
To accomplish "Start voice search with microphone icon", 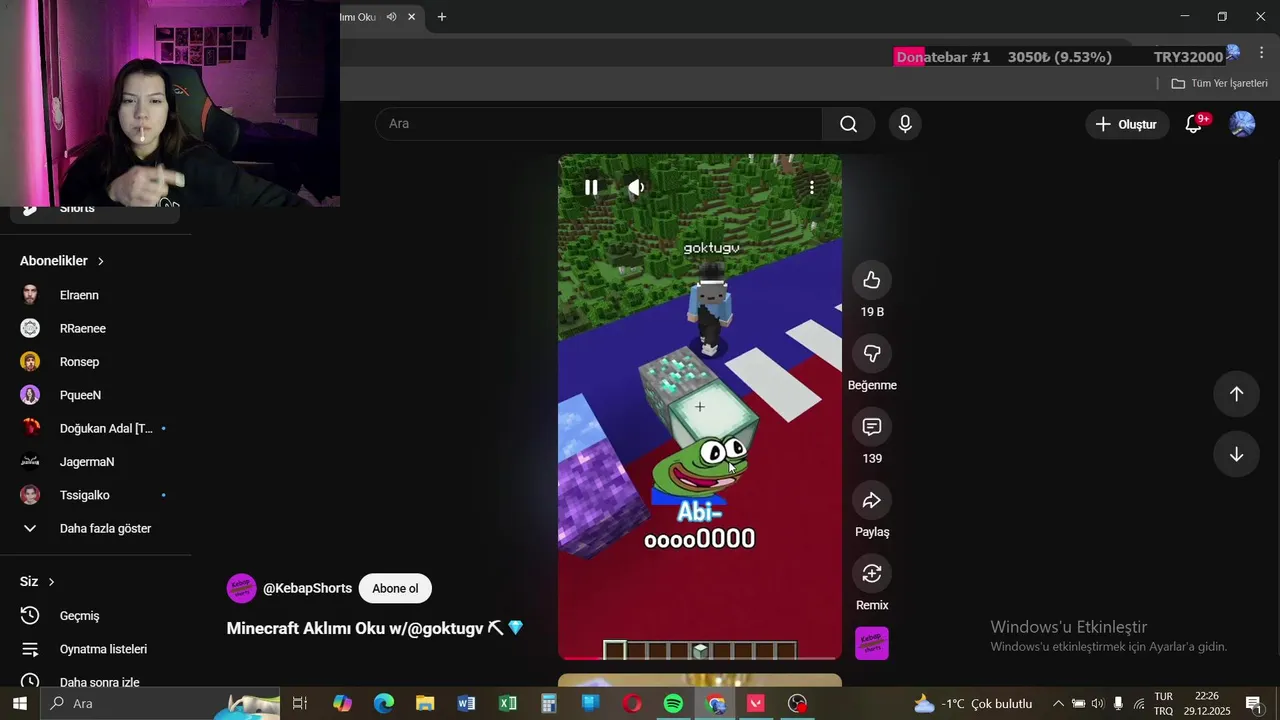I will pyautogui.click(x=905, y=124).
